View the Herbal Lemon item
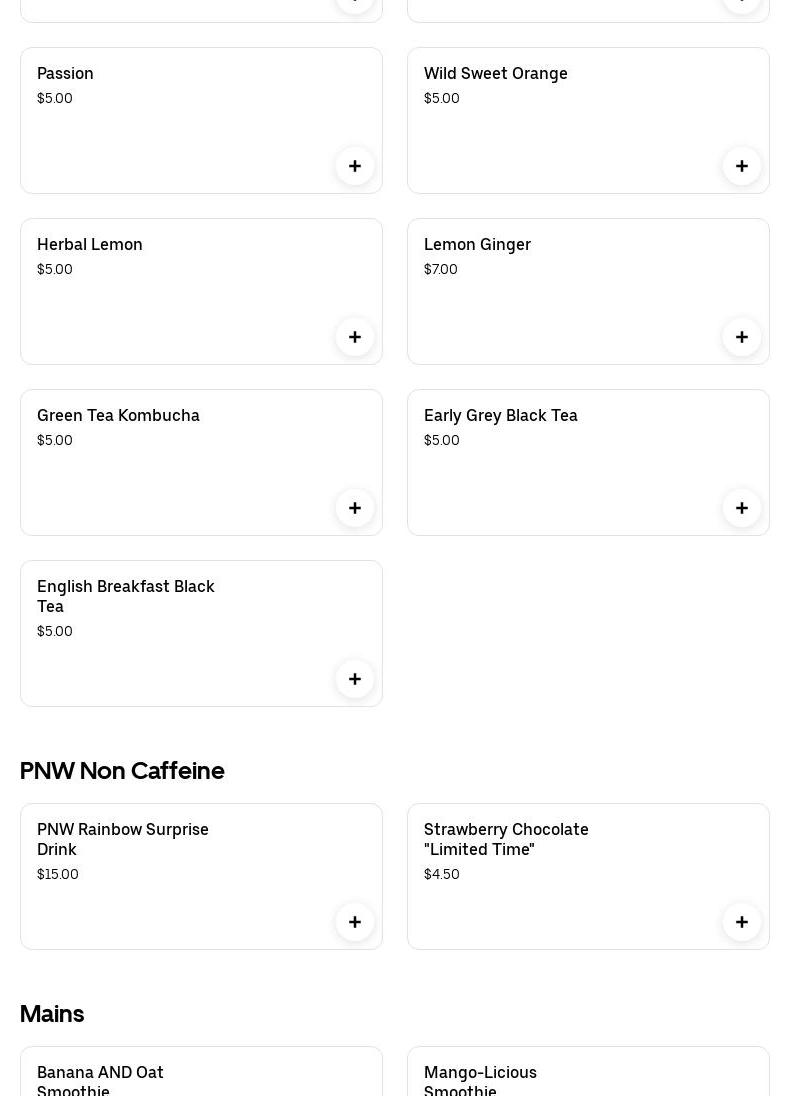 point(90,245)
